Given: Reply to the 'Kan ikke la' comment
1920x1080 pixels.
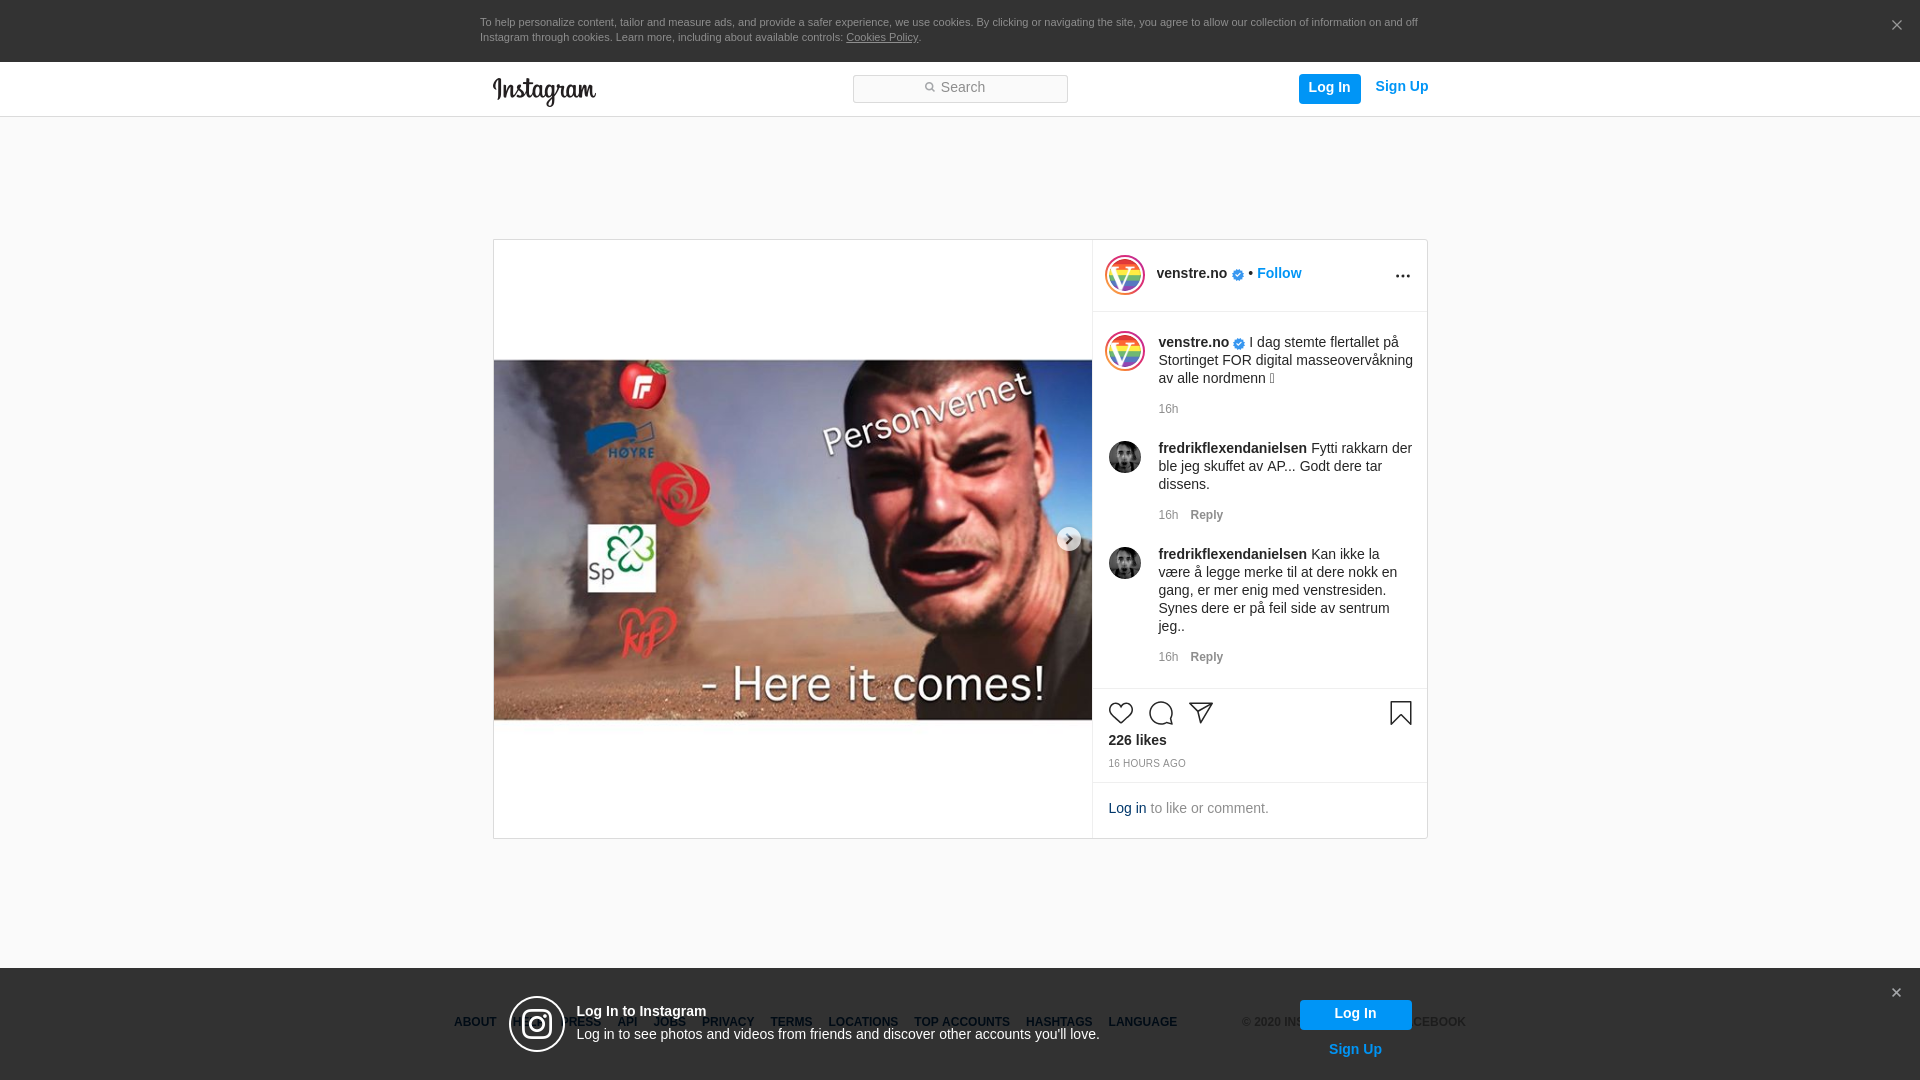Looking at the screenshot, I should 1206,657.
